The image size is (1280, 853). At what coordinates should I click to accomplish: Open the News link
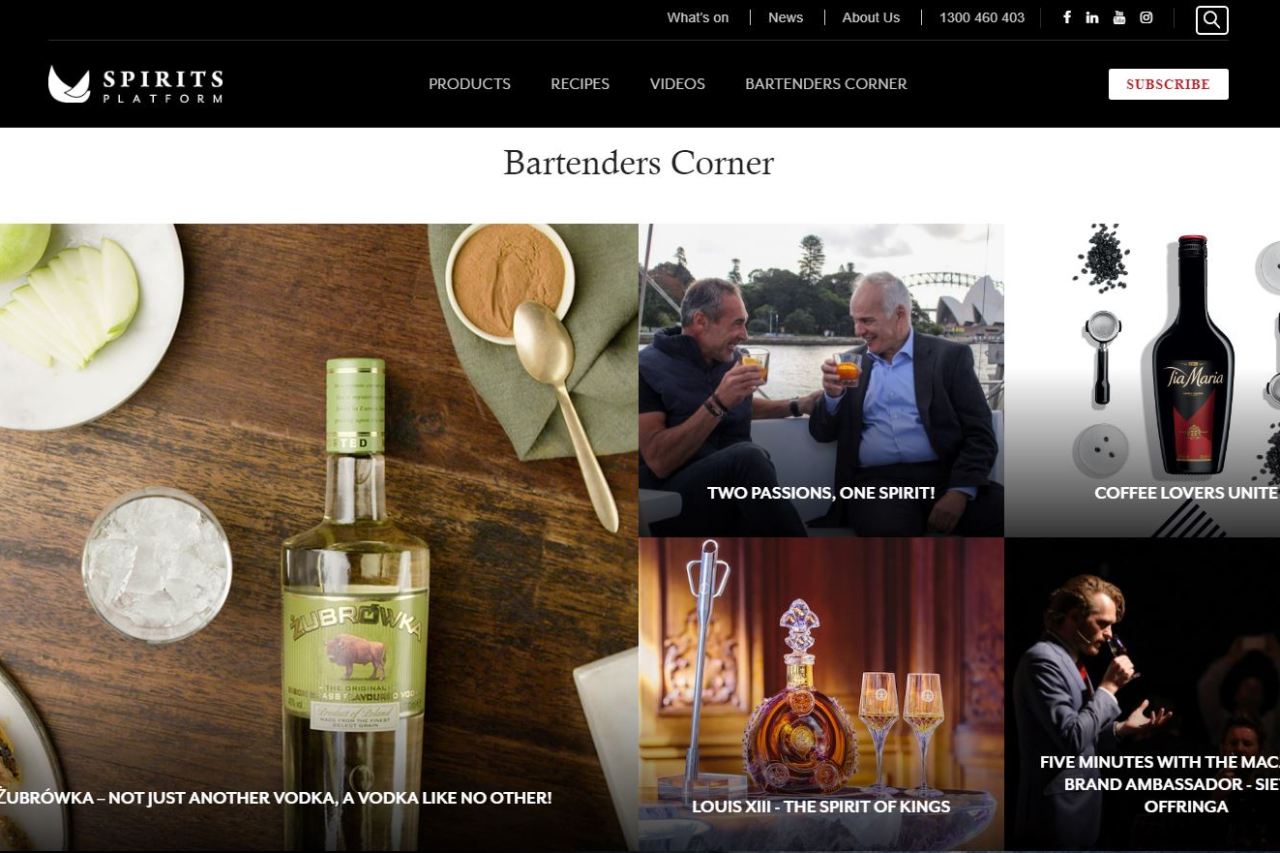click(x=785, y=17)
